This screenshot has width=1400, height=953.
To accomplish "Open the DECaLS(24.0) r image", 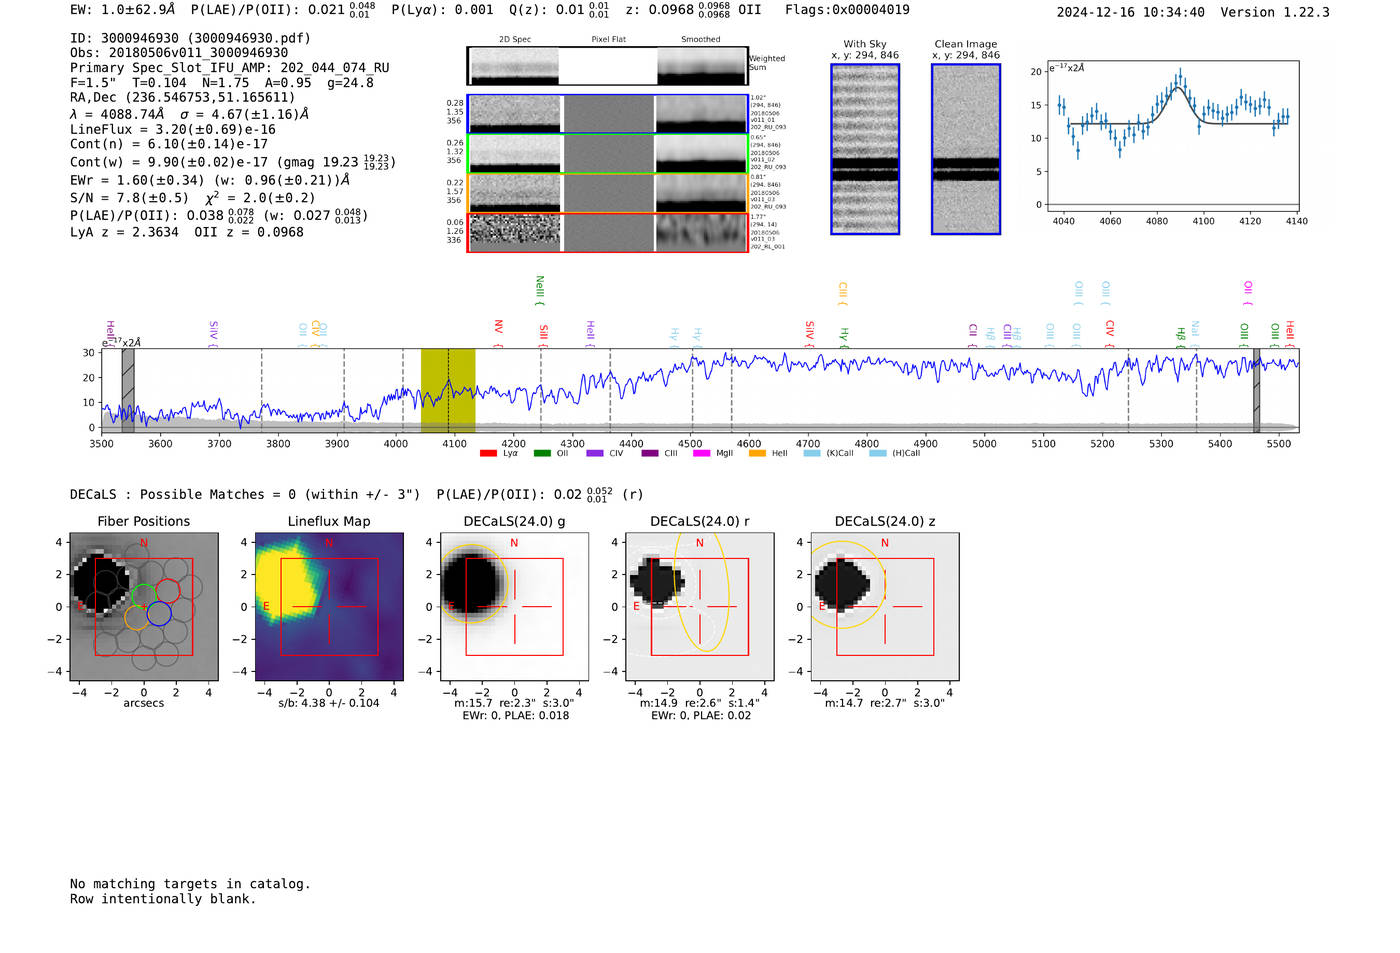I will (x=699, y=607).
